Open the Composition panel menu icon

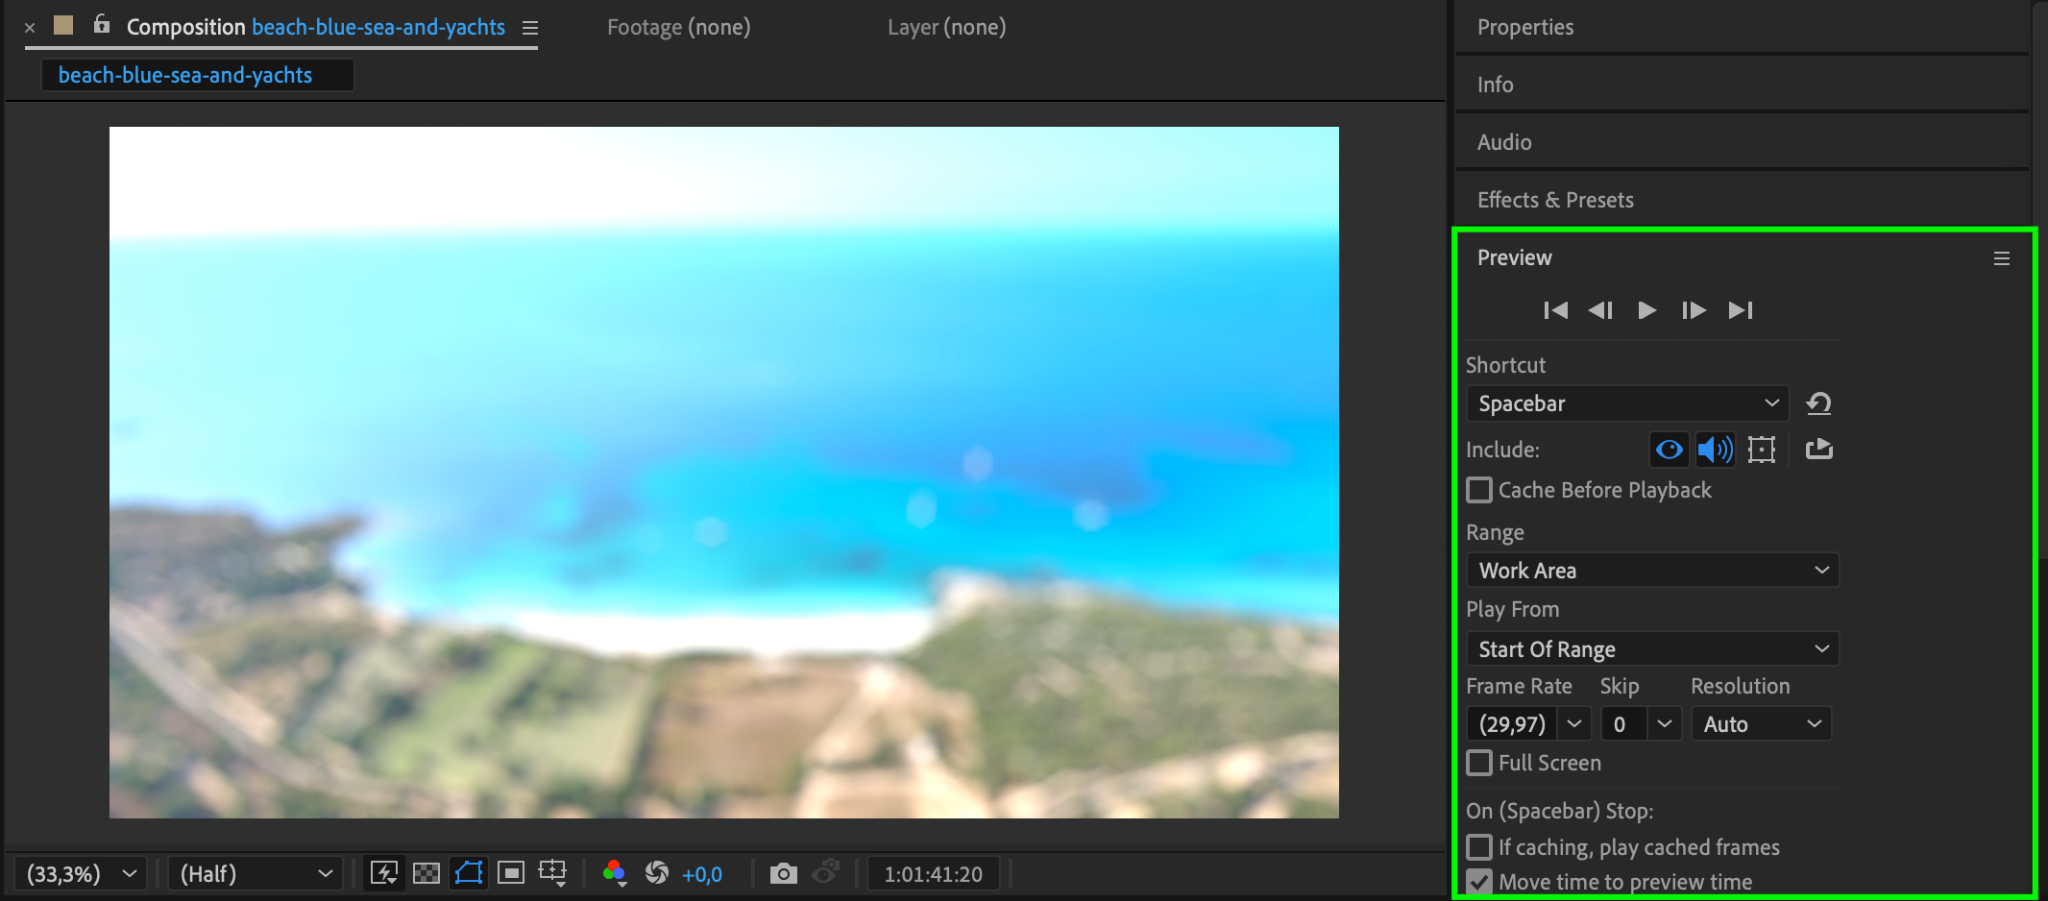[x=530, y=28]
